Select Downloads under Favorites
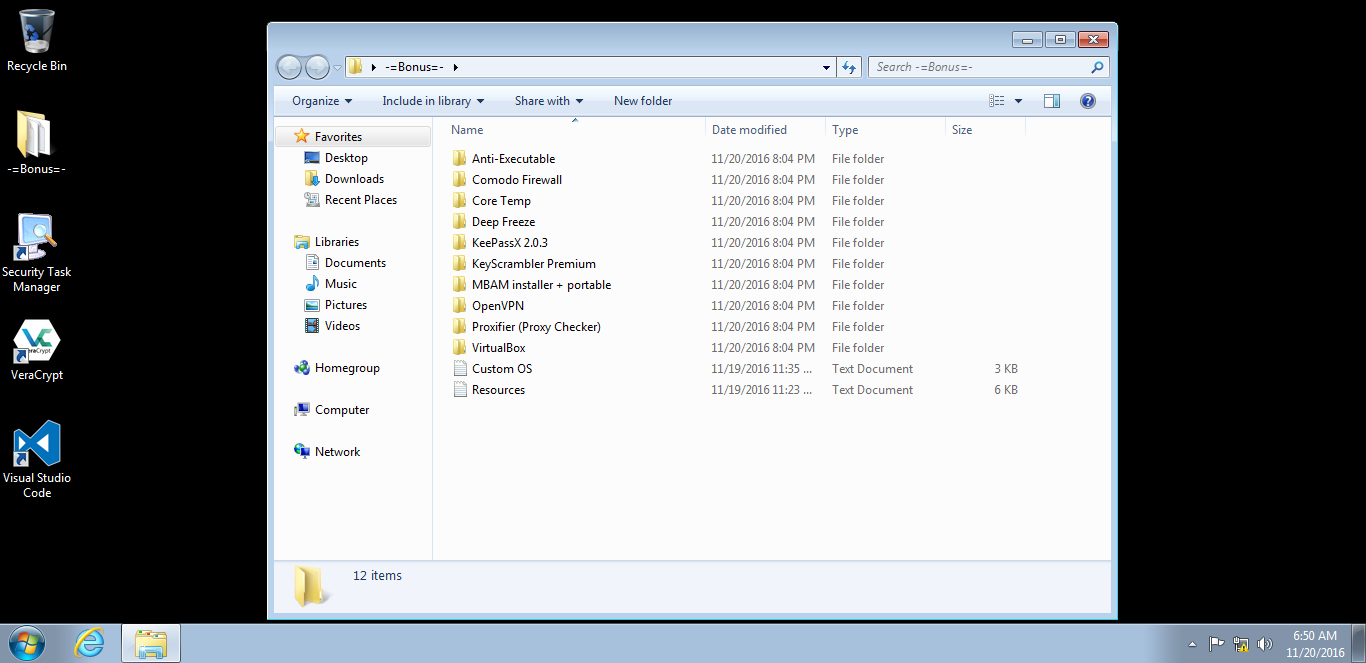The height and width of the screenshot is (663, 1366). click(344, 179)
